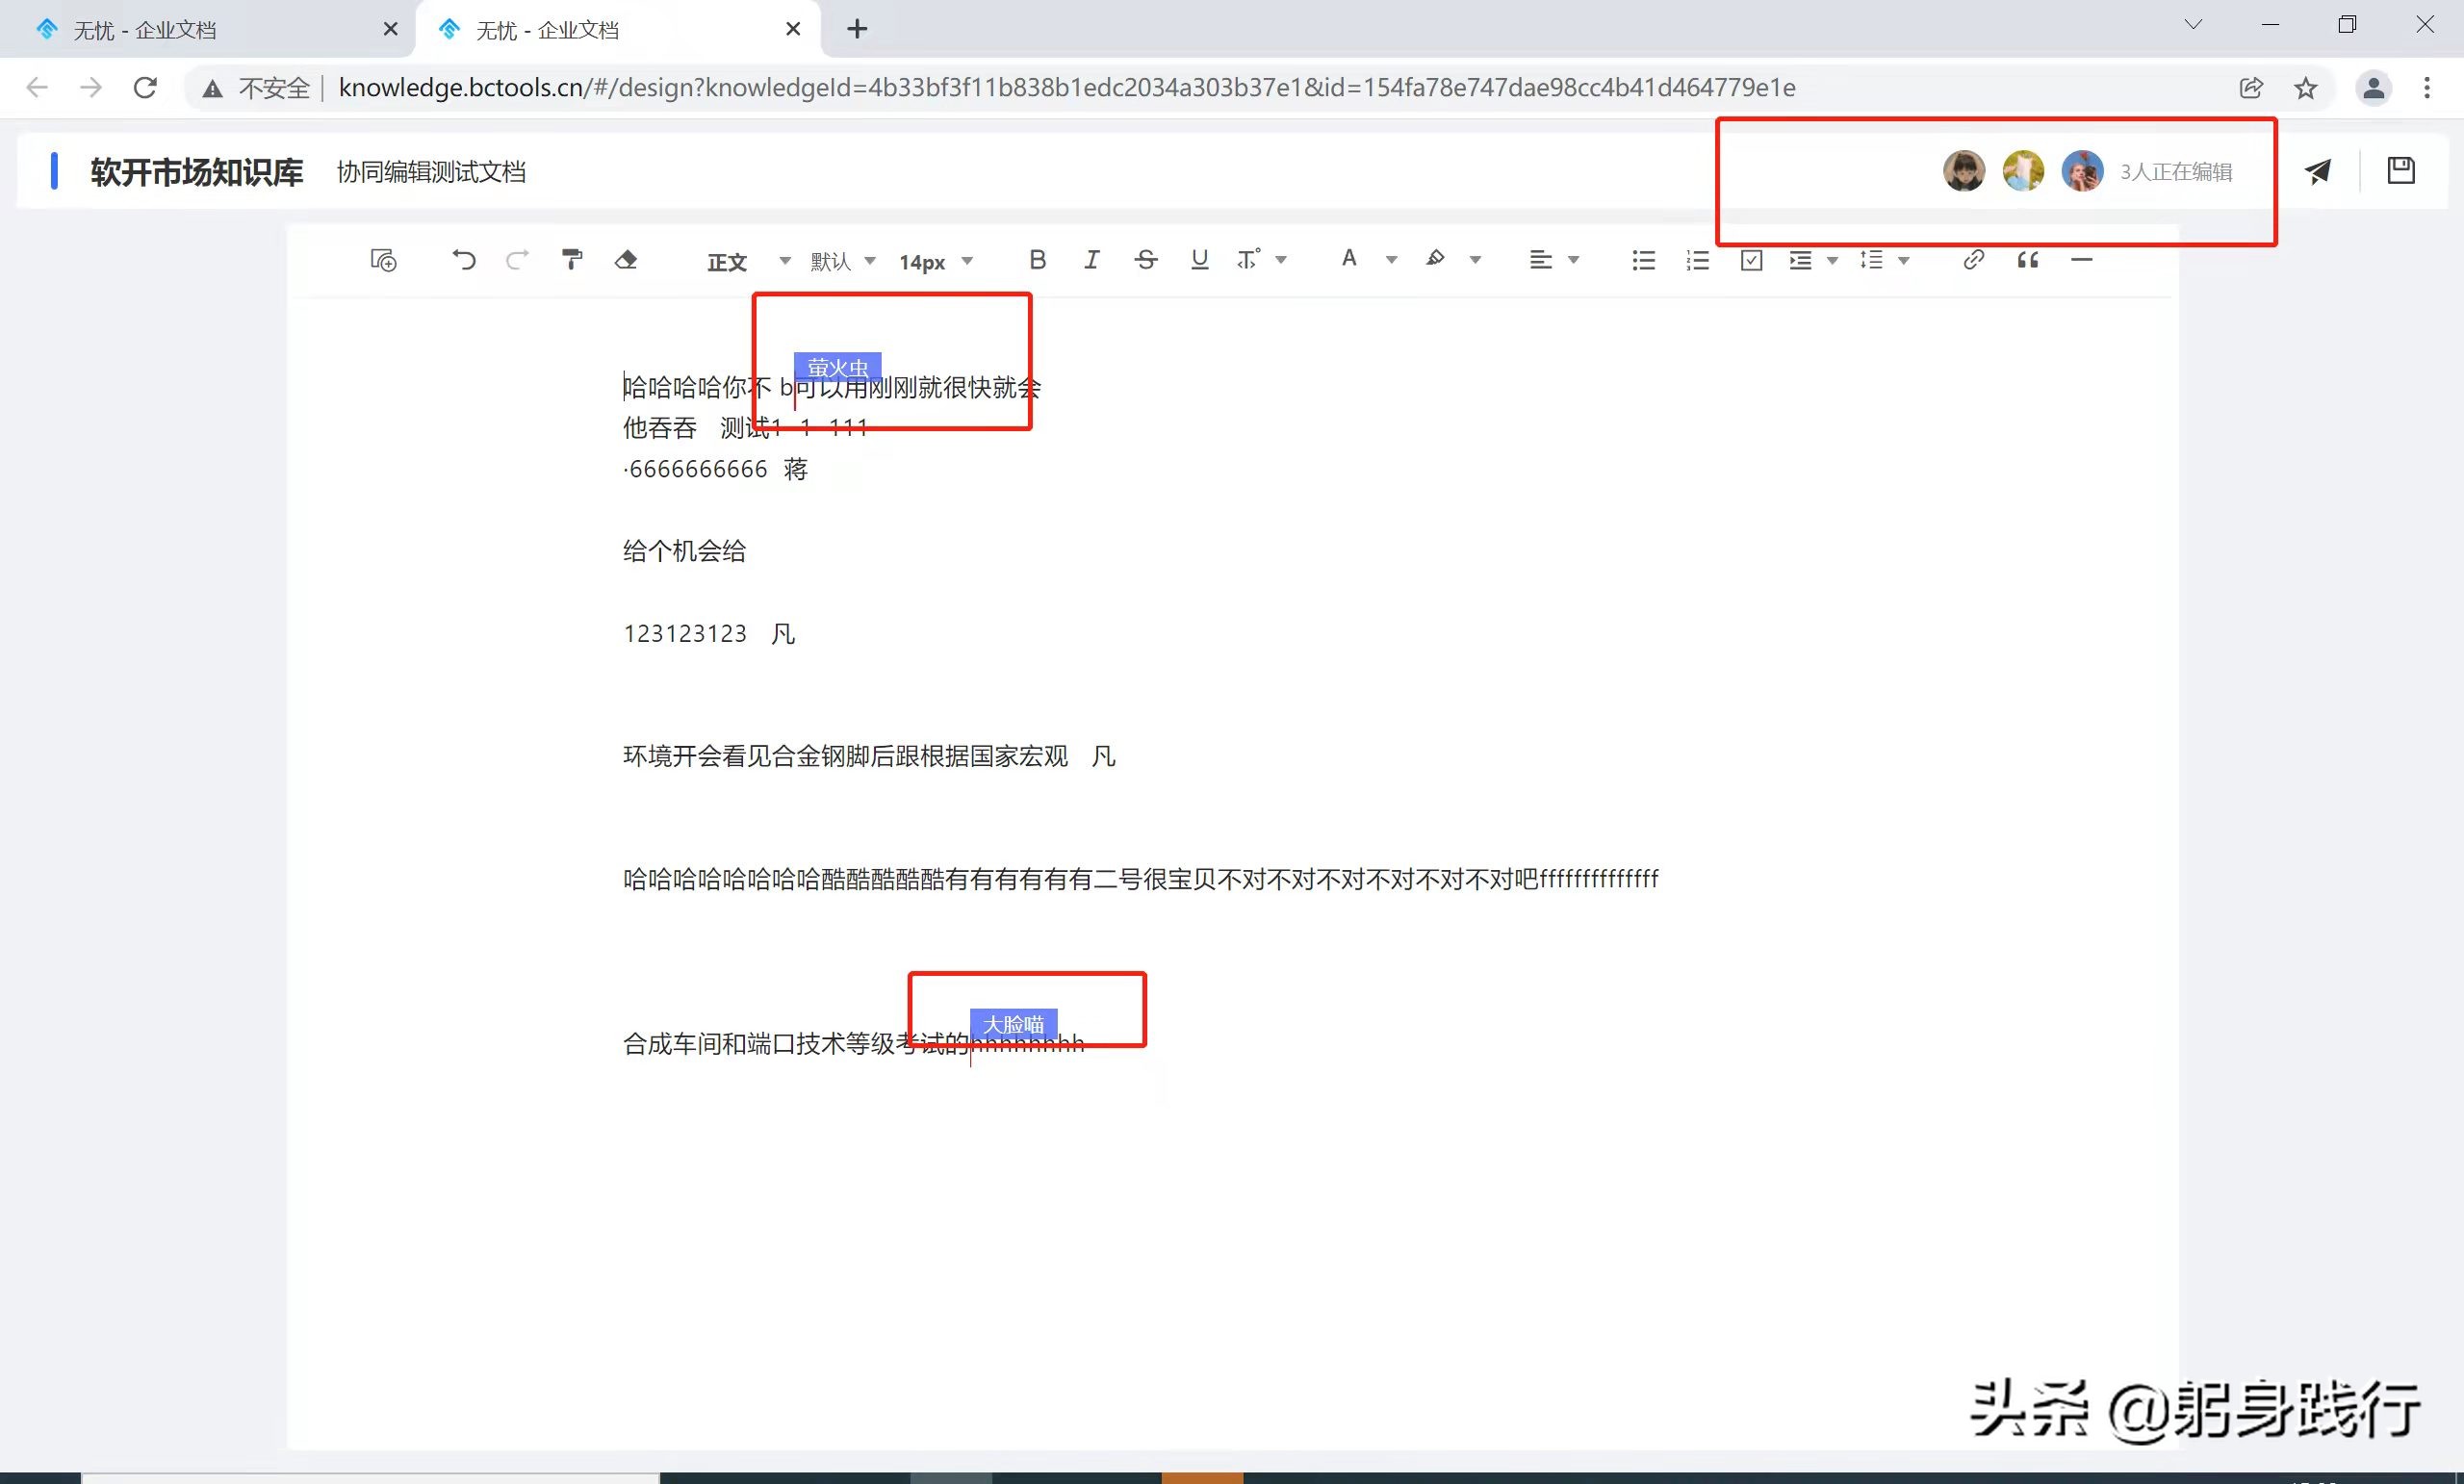This screenshot has width=2464, height=1484.
Task: Insert horizontal divider line
Action: point(2082,260)
